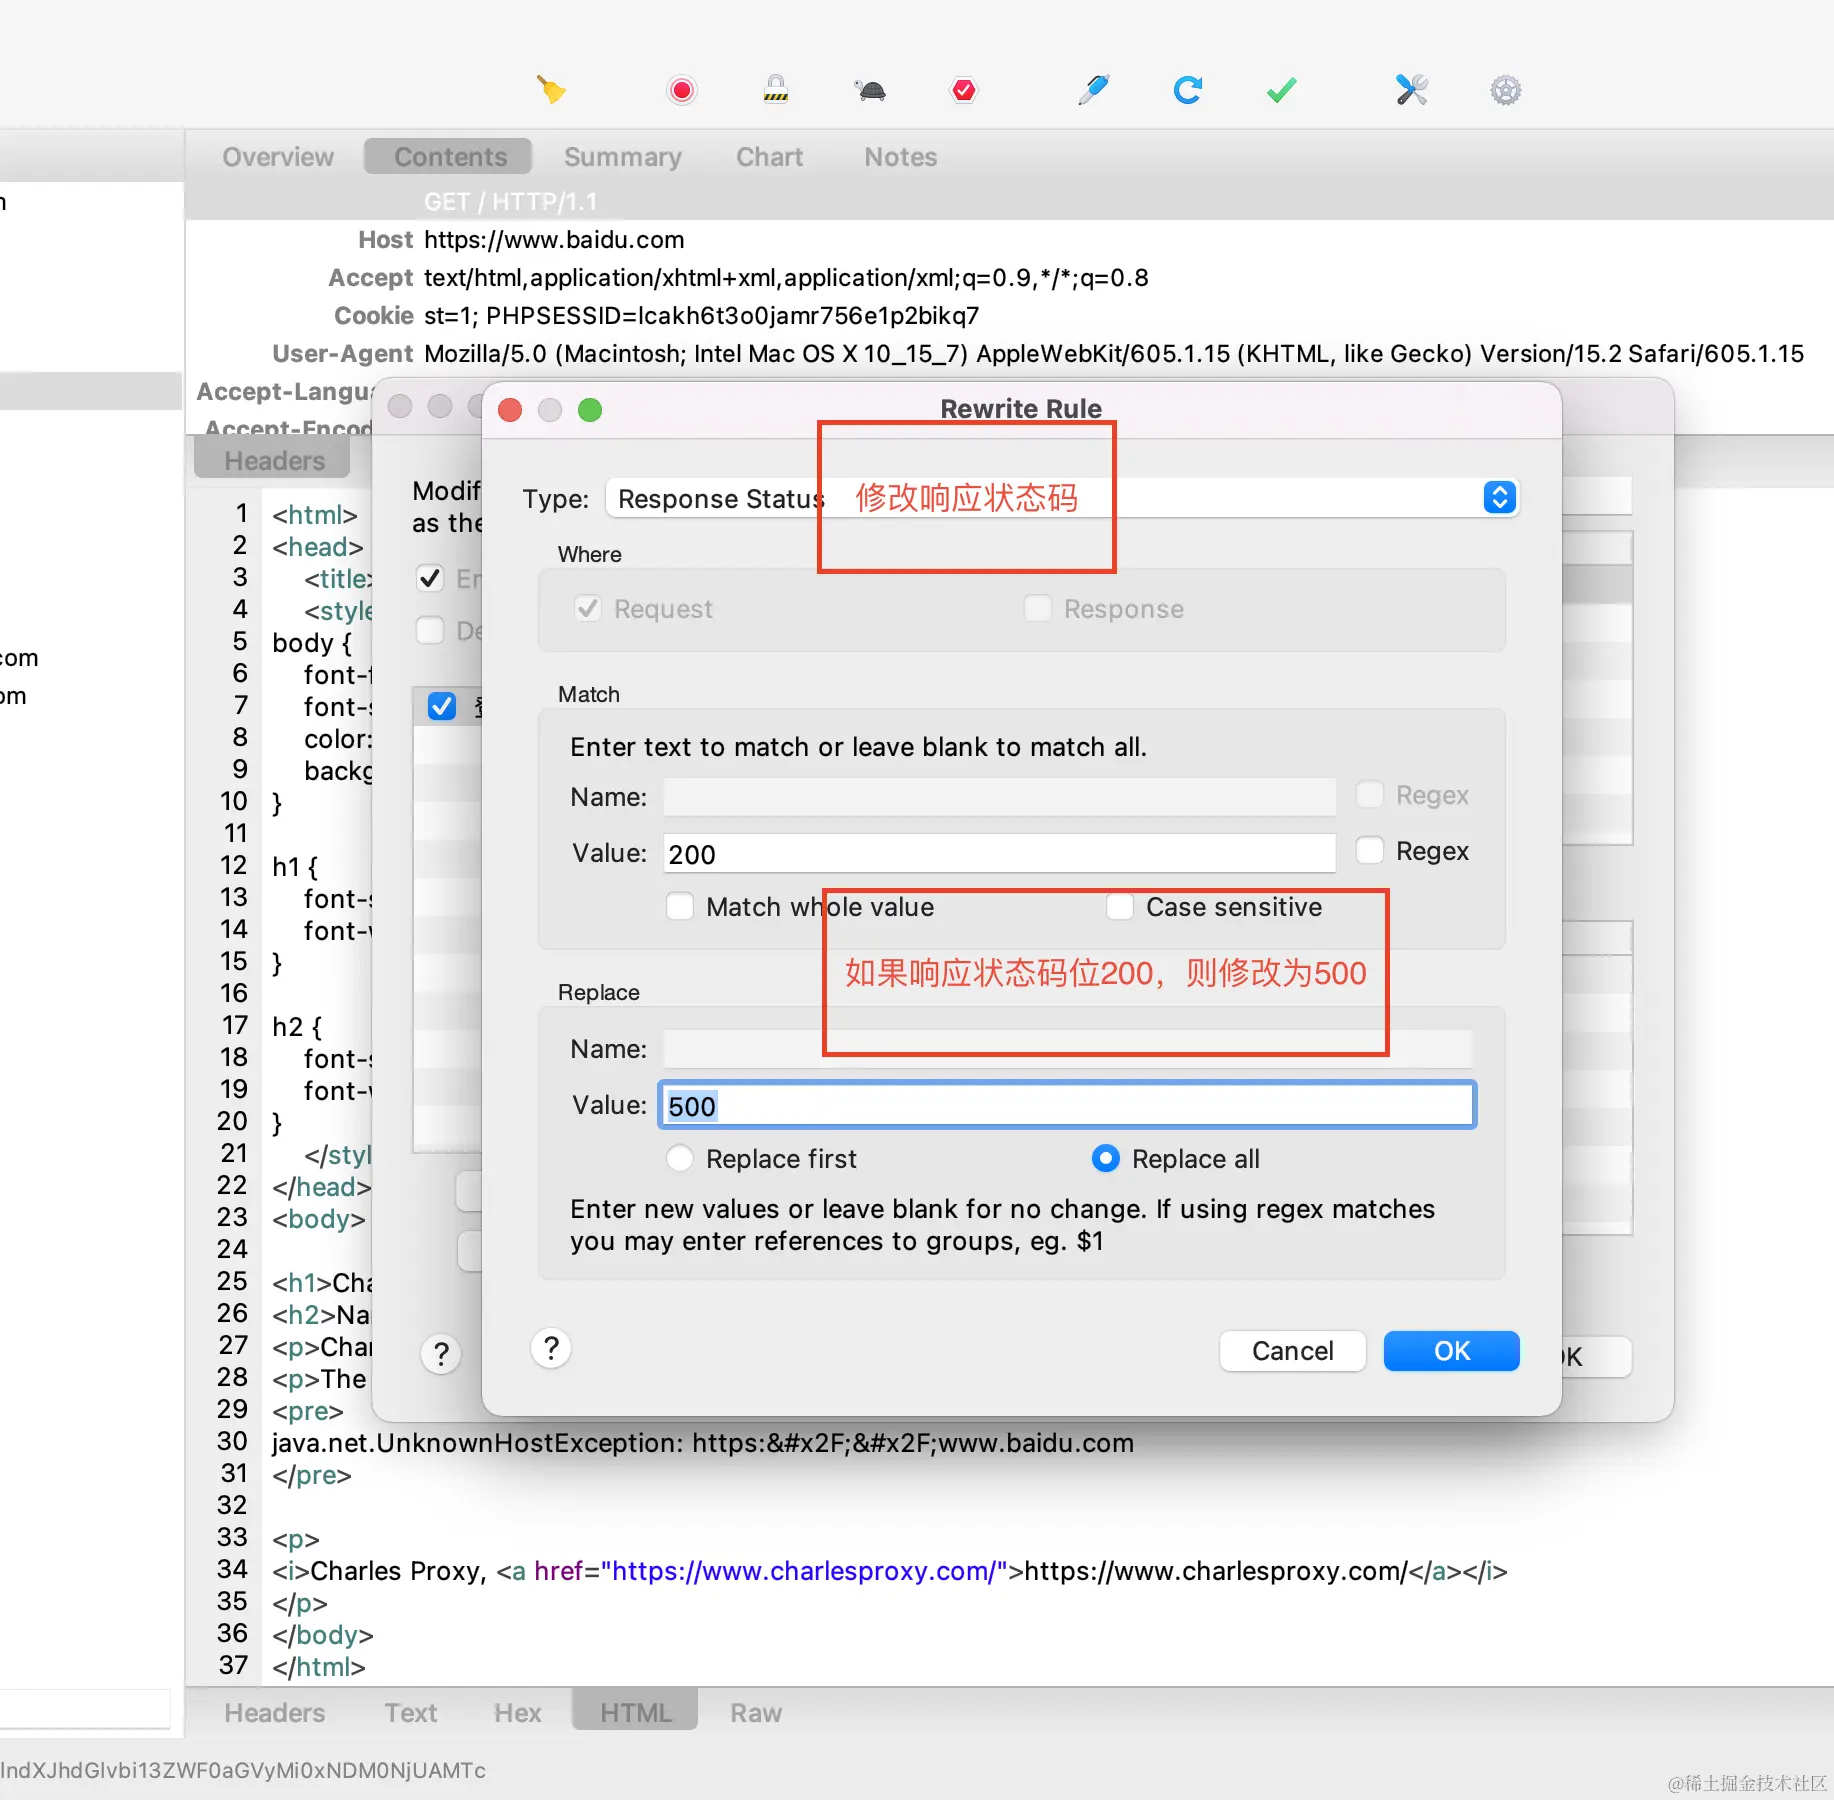Toggle SSL proxying lock icon
1834x1800 pixels.
click(x=776, y=90)
